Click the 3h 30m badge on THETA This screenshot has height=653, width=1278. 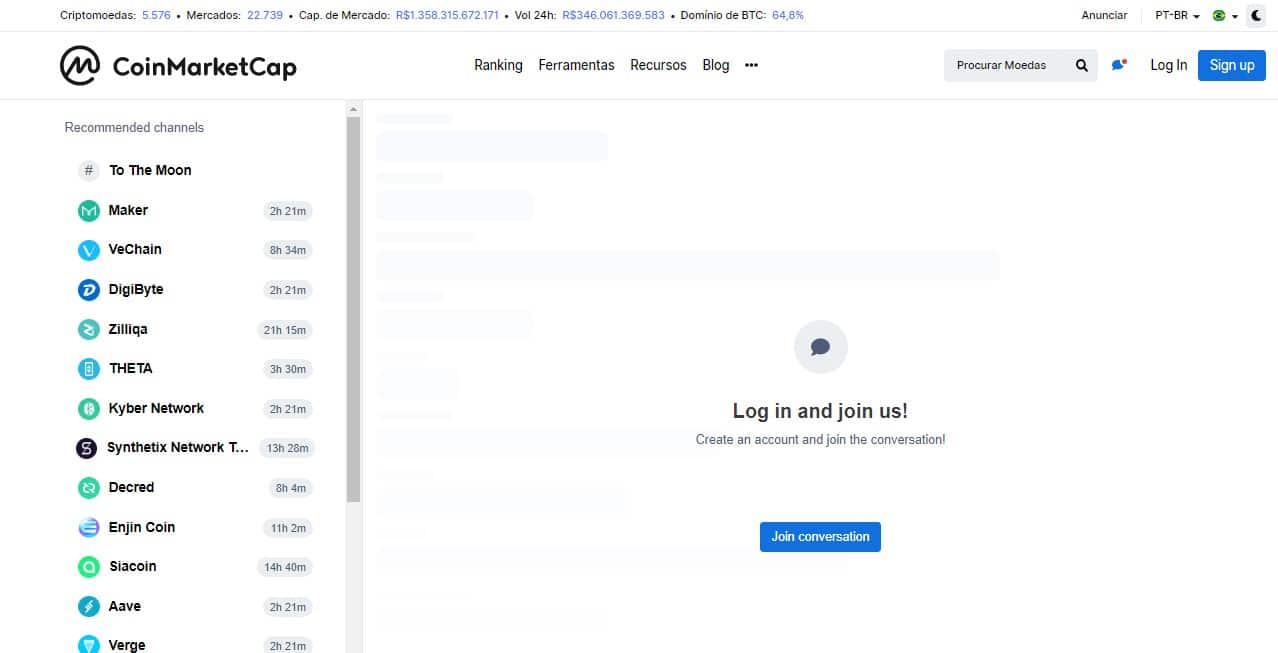288,369
